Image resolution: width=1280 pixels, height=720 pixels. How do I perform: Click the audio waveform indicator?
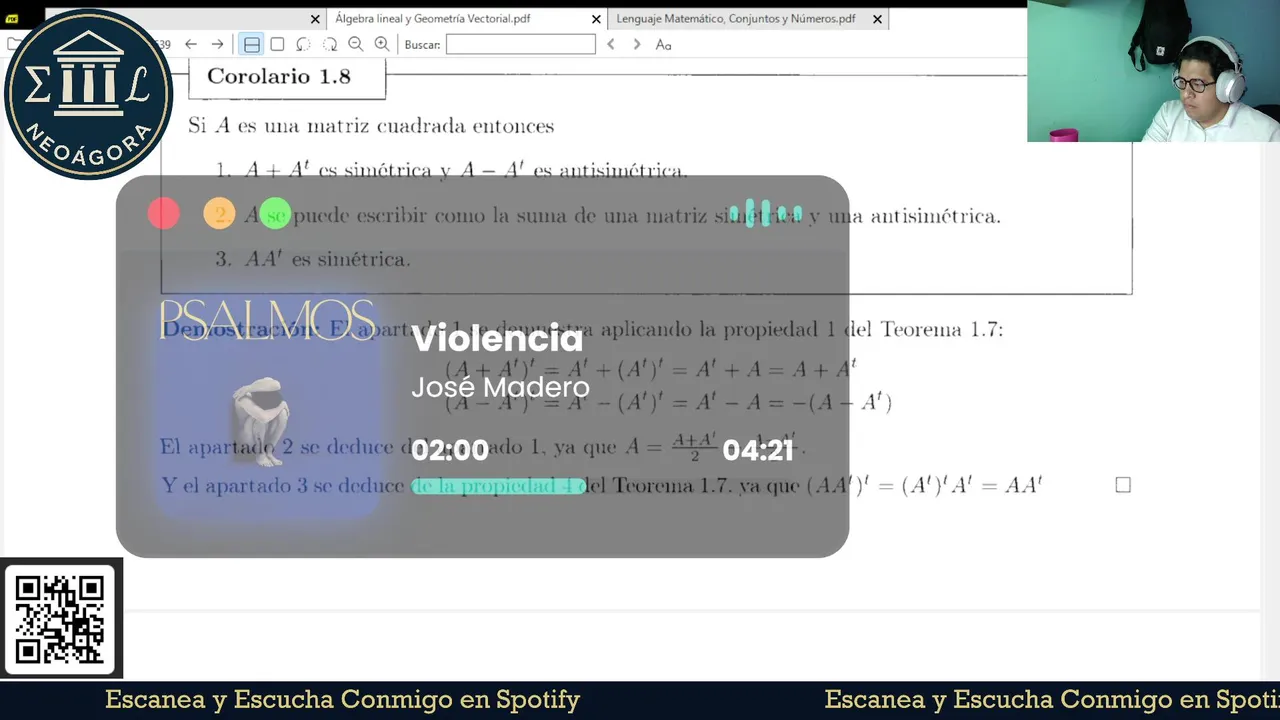pos(765,213)
